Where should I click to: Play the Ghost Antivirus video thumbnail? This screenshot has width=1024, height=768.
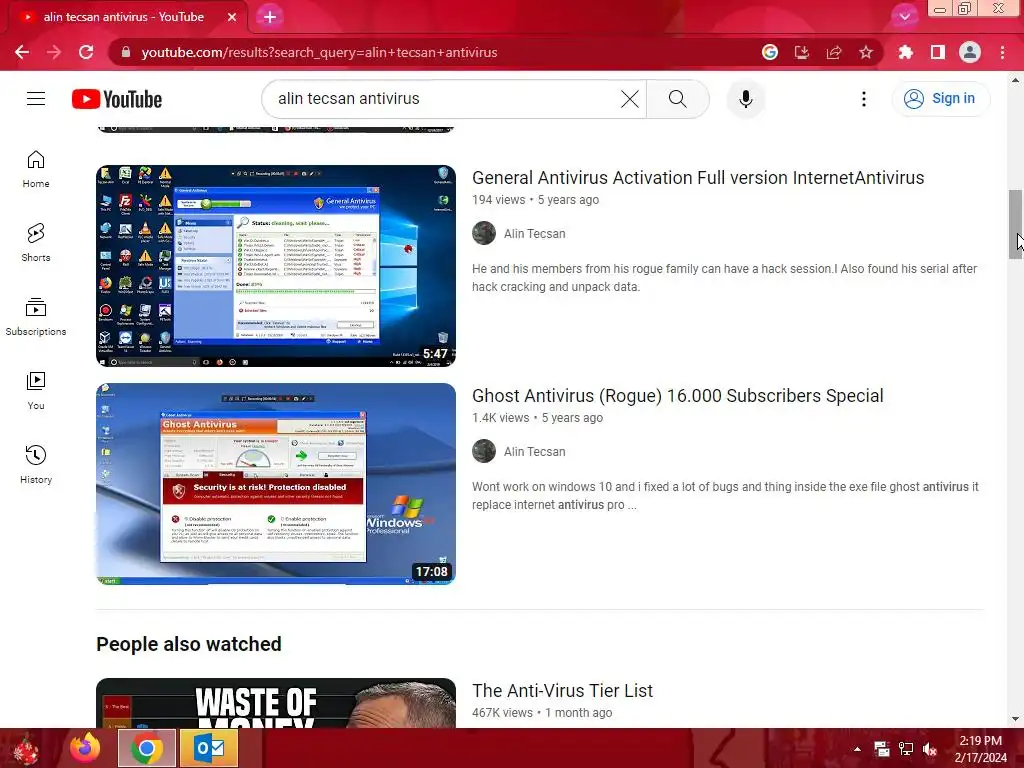pyautogui.click(x=276, y=484)
